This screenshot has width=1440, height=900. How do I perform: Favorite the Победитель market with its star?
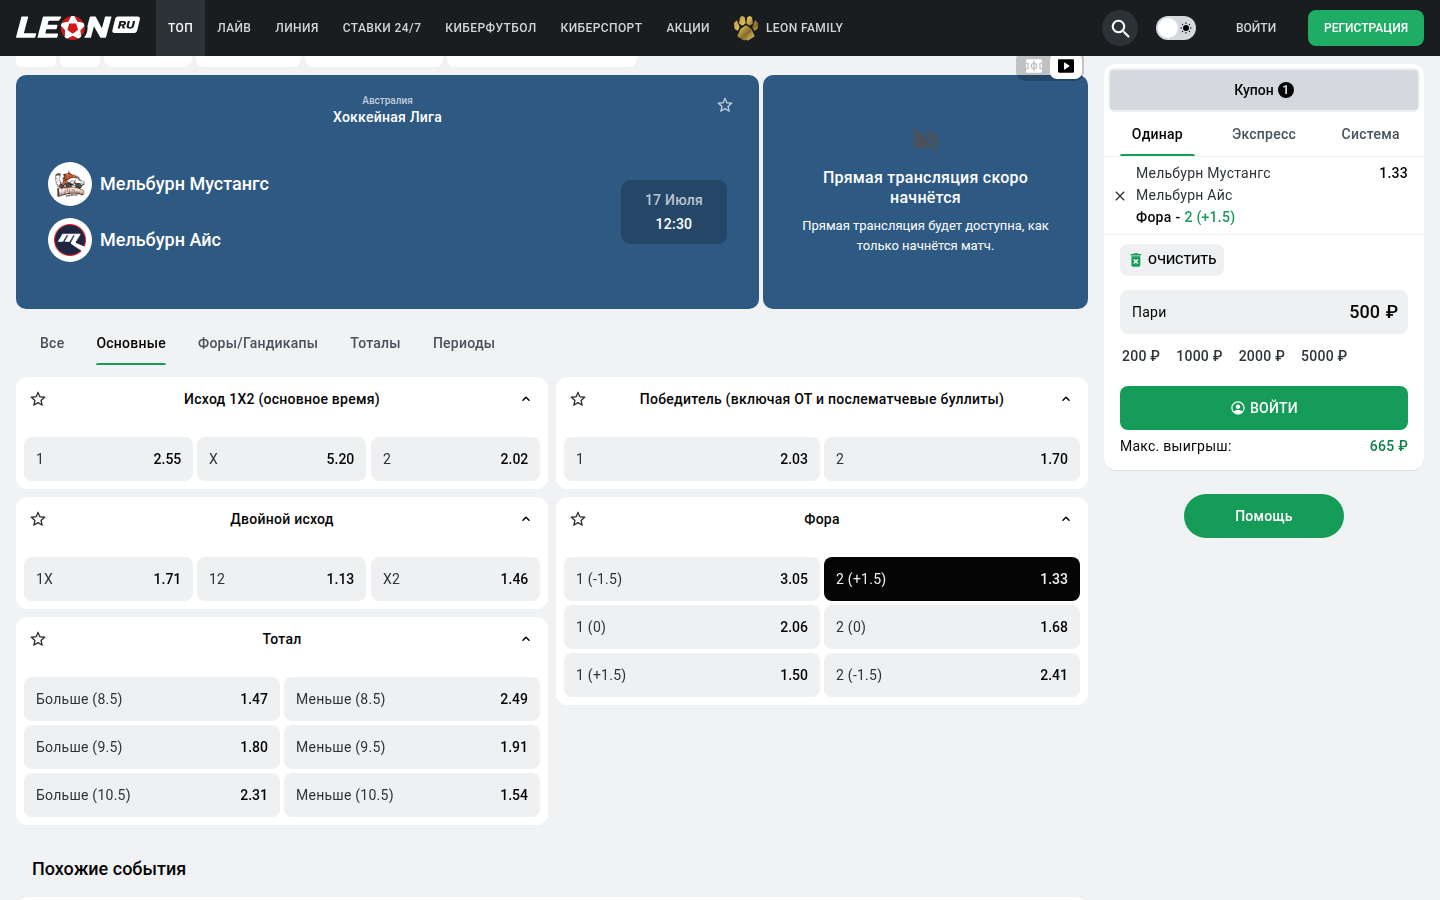578,399
